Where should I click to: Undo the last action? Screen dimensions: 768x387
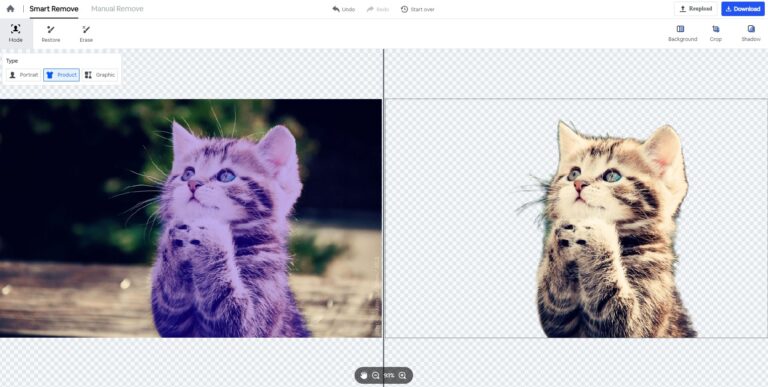(x=343, y=9)
